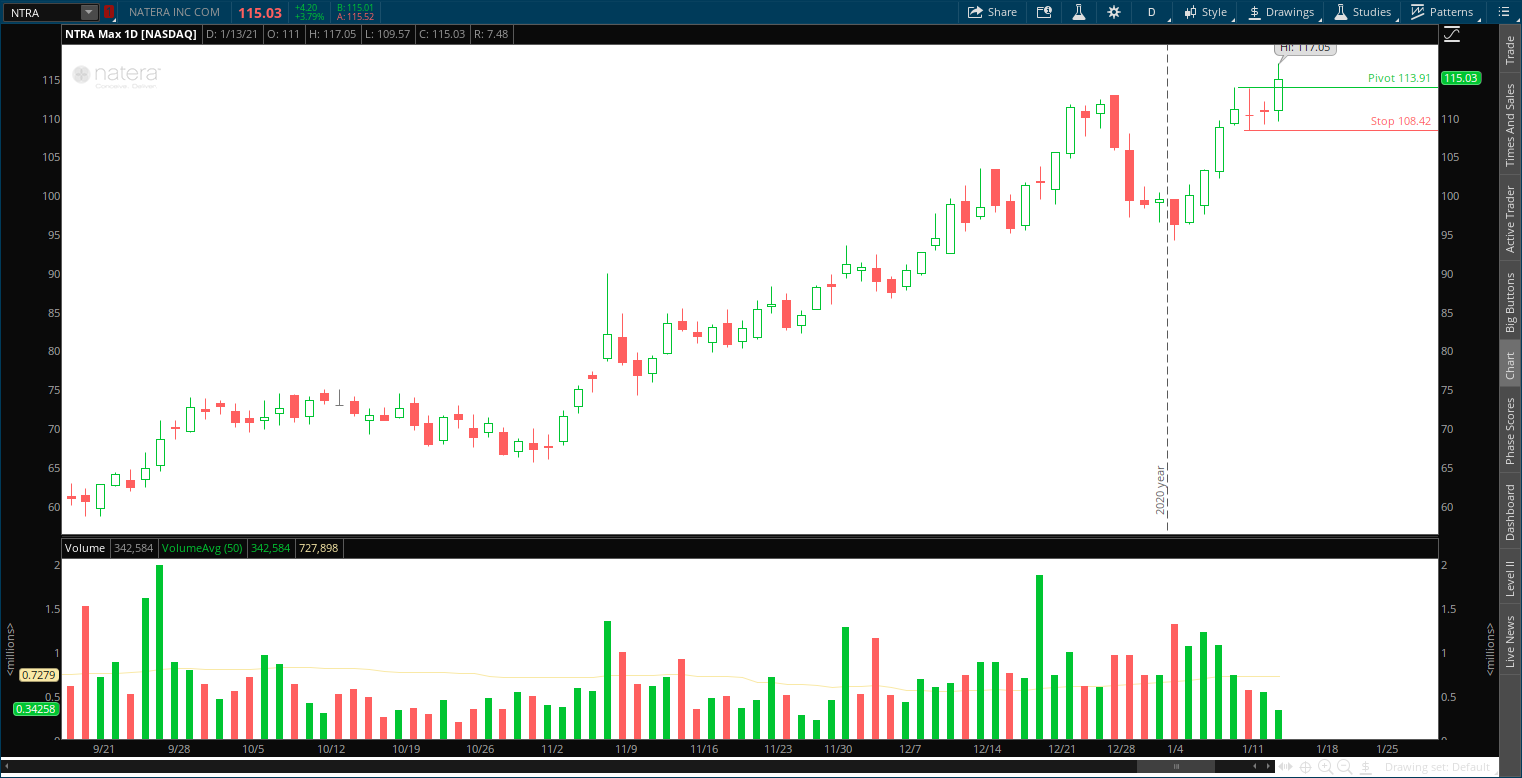This screenshot has width=1522, height=778.
Task: Click the red symbol link number 1 icon
Action: coord(109,12)
